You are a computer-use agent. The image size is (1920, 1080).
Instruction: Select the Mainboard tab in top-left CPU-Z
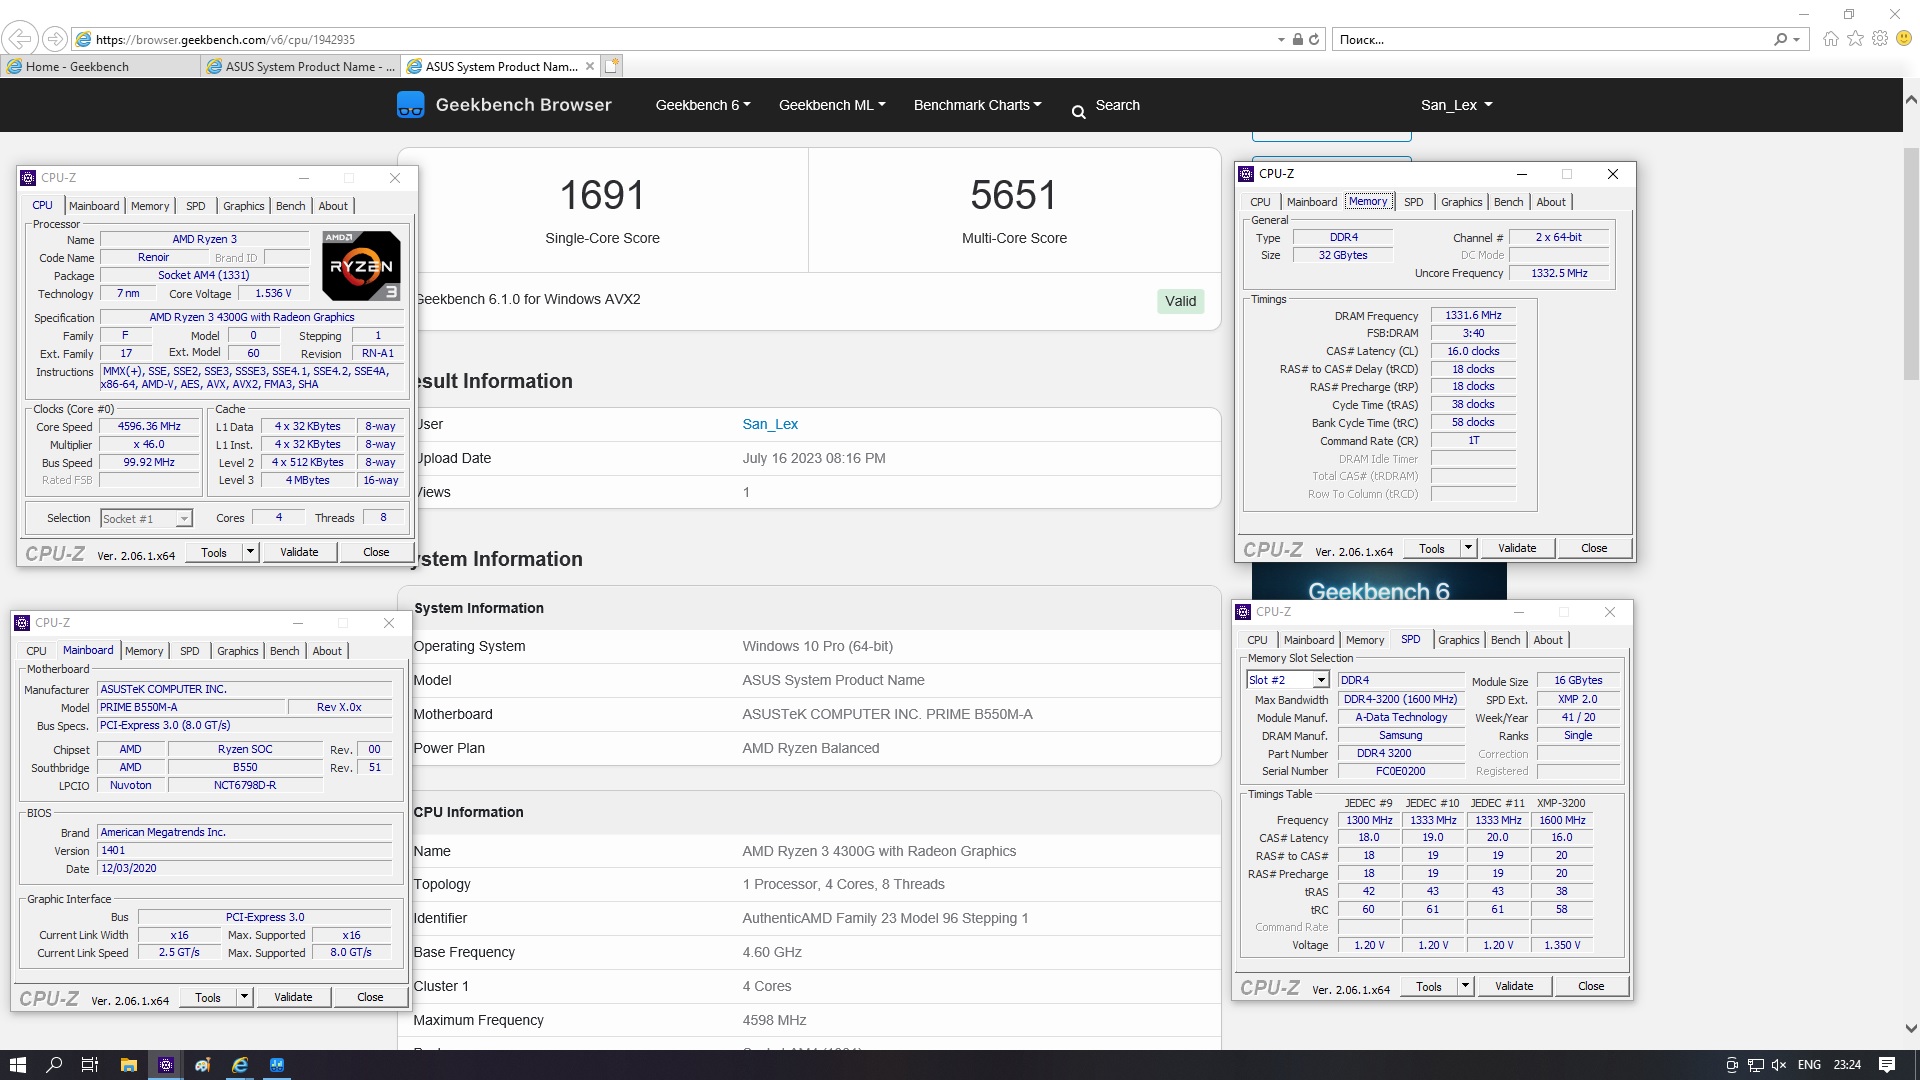tap(94, 206)
